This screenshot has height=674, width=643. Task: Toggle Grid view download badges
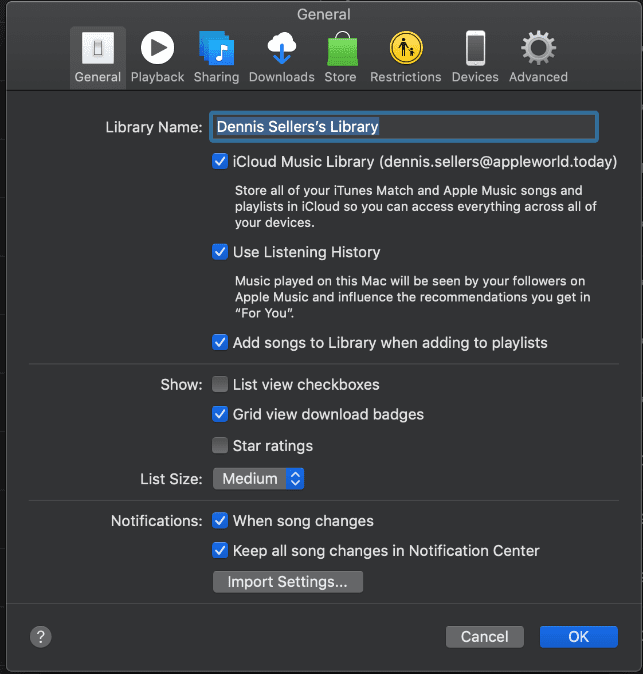(220, 414)
